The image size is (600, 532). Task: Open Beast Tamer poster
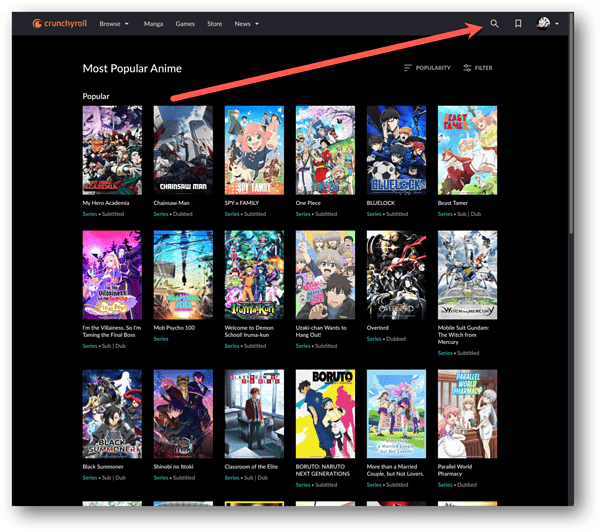pos(467,150)
